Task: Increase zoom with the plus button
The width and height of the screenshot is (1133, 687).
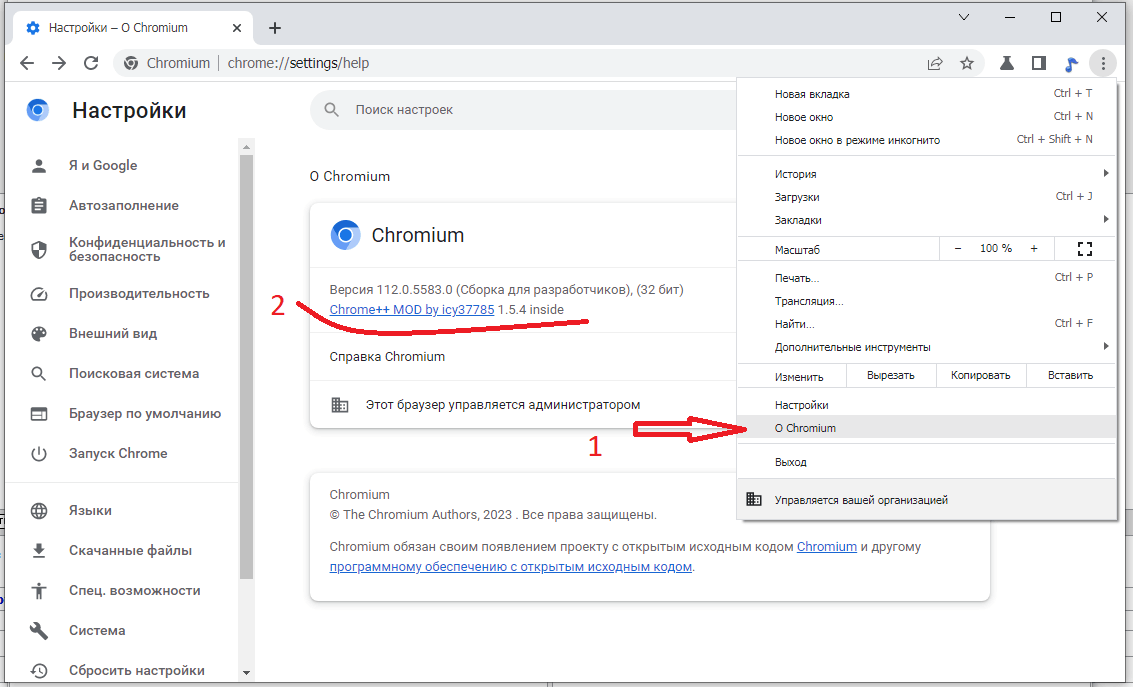Action: 1034,249
